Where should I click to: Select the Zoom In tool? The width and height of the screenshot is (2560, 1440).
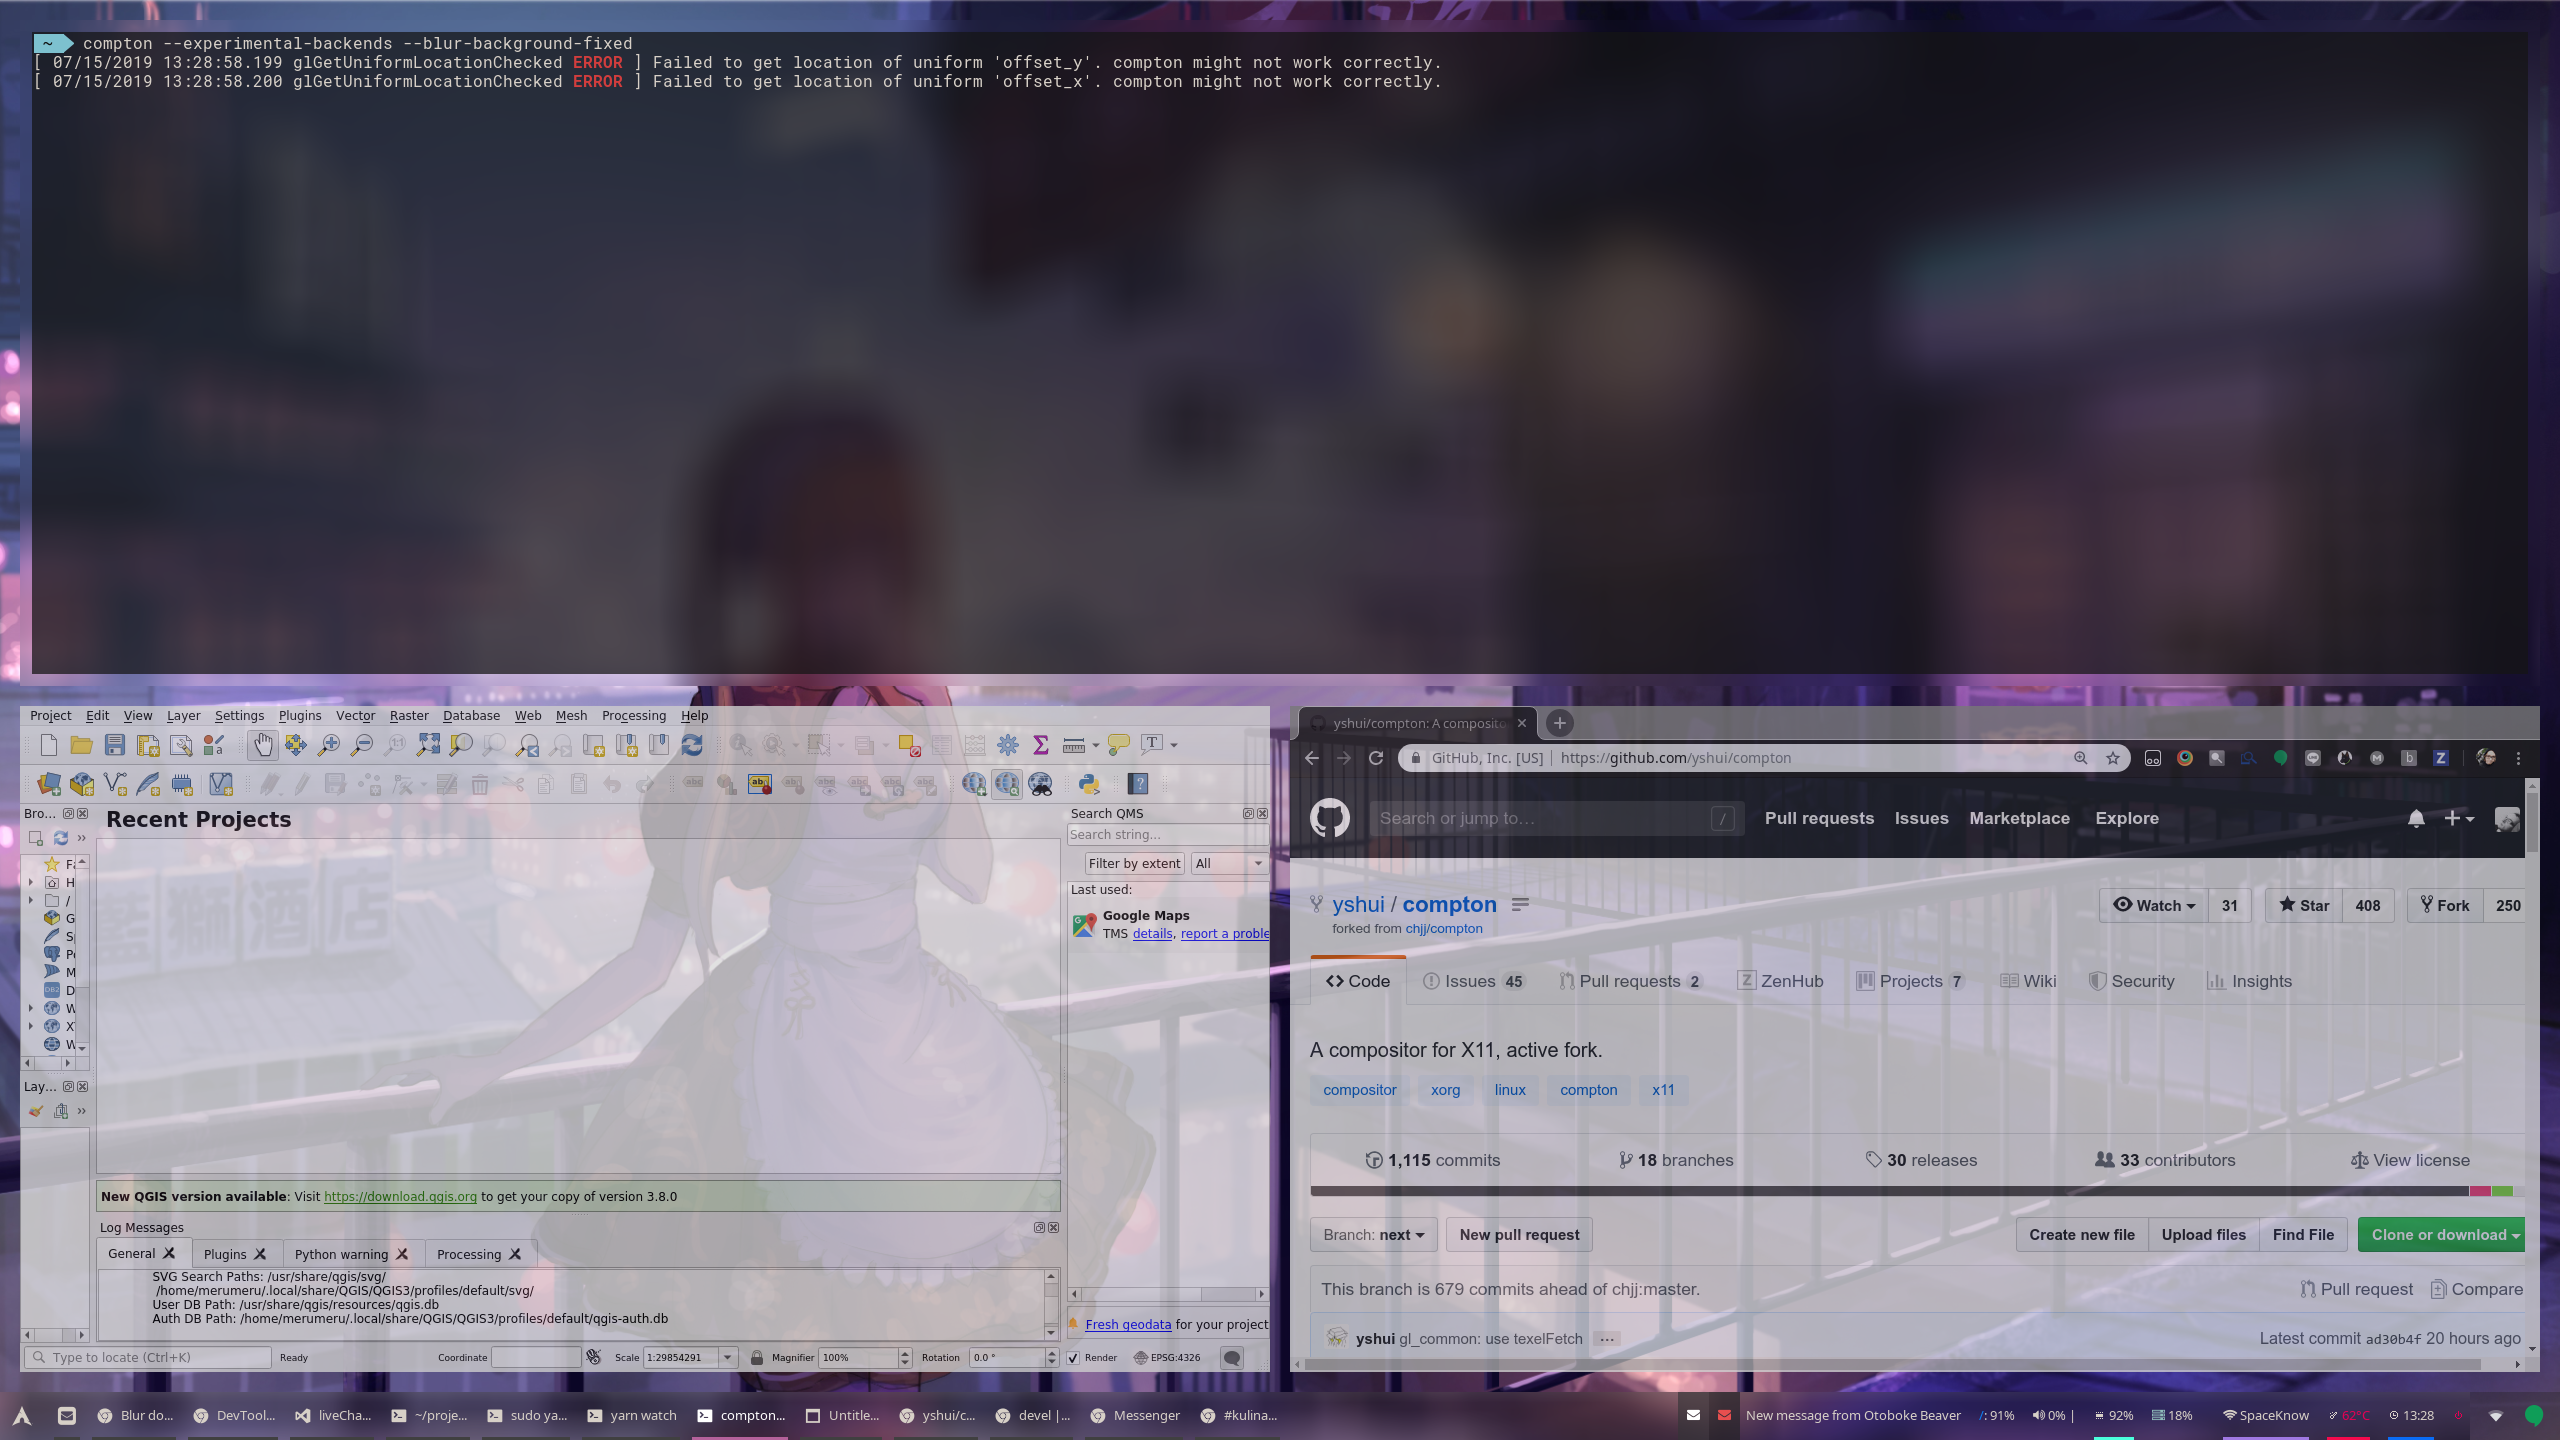click(x=328, y=745)
